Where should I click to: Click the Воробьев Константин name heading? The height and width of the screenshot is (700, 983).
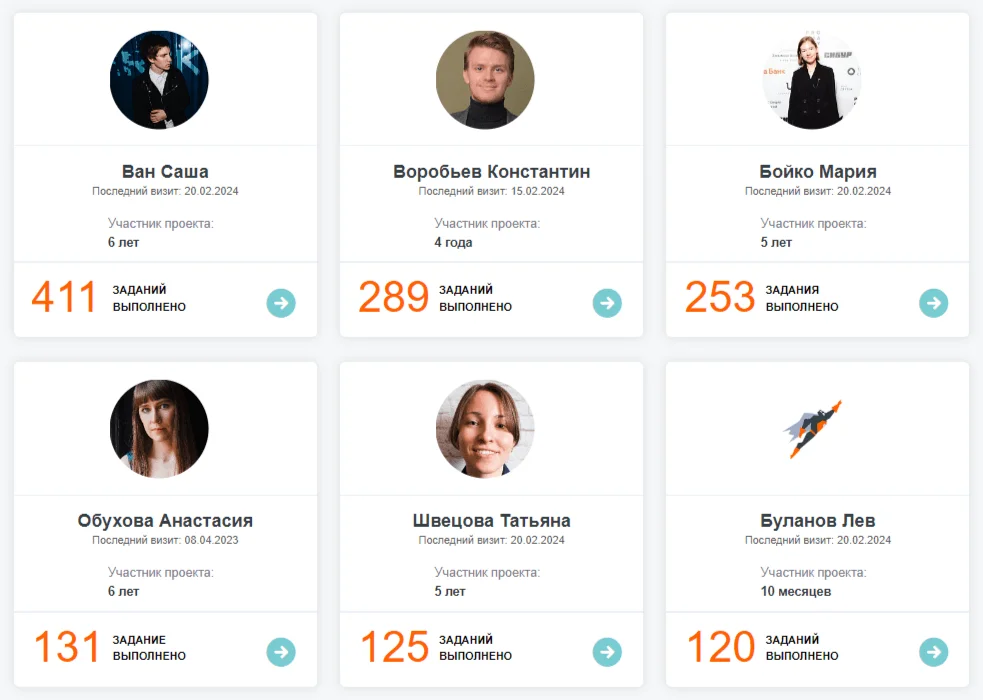(x=492, y=172)
